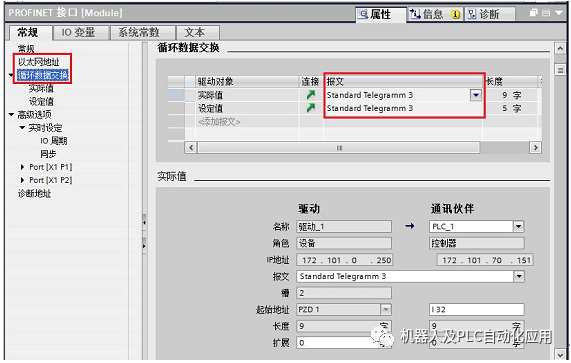The width and height of the screenshot is (571, 363).
Task: Switch to the 常规 tab
Action: click(28, 33)
